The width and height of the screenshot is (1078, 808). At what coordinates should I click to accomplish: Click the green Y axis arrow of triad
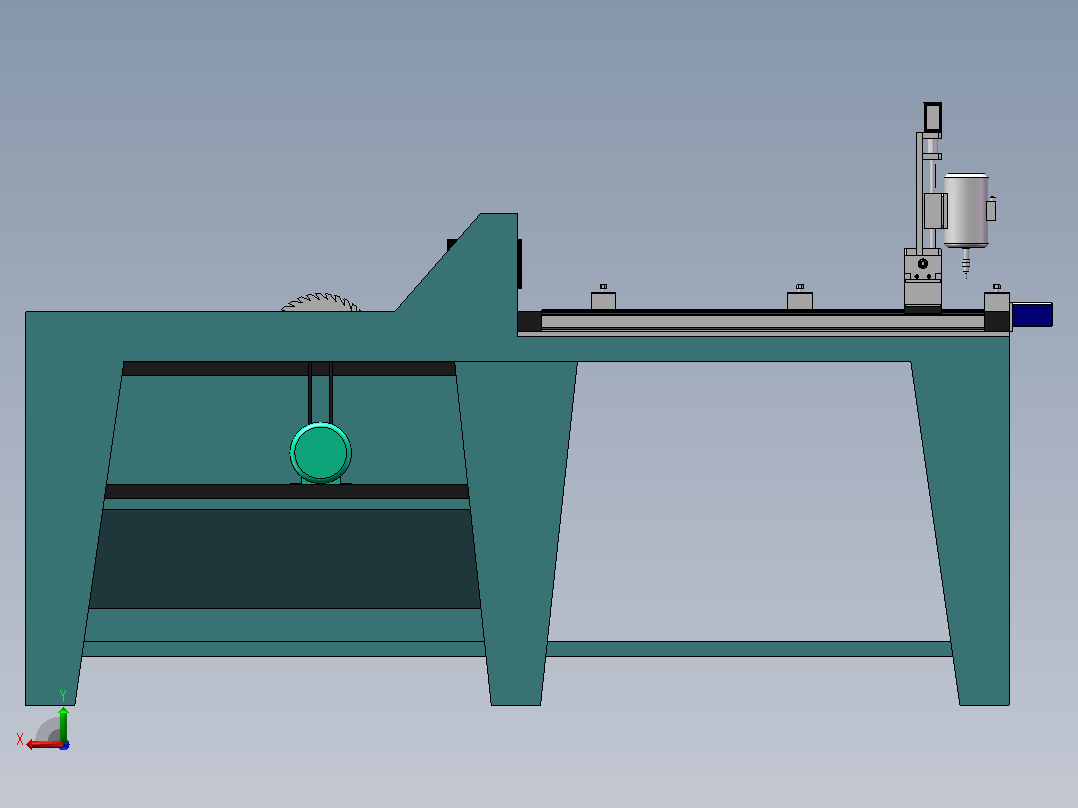pos(63,724)
